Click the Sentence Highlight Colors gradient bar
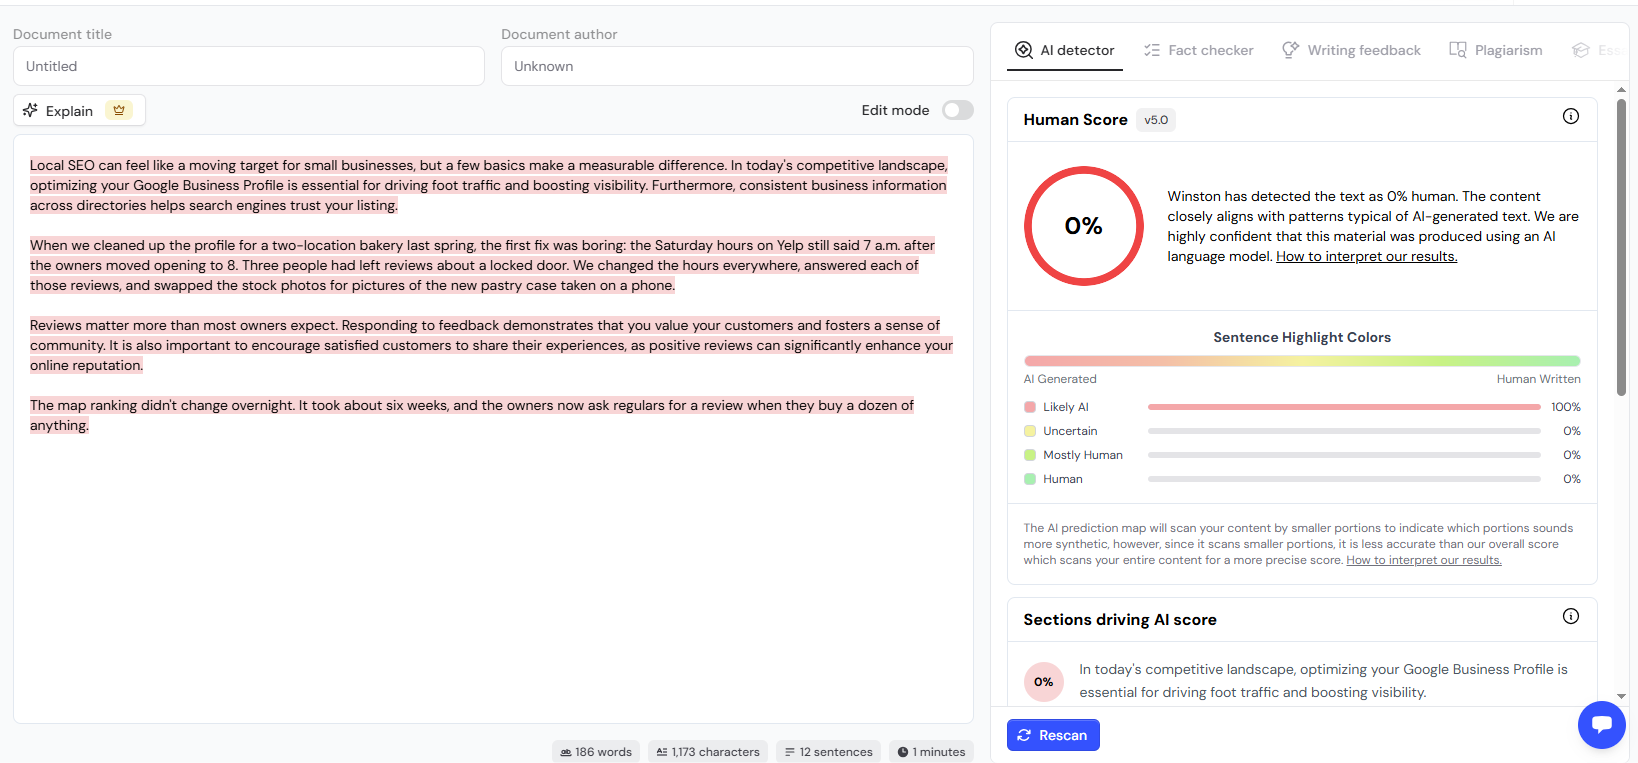Viewport: 1638px width, 763px height. [1302, 361]
